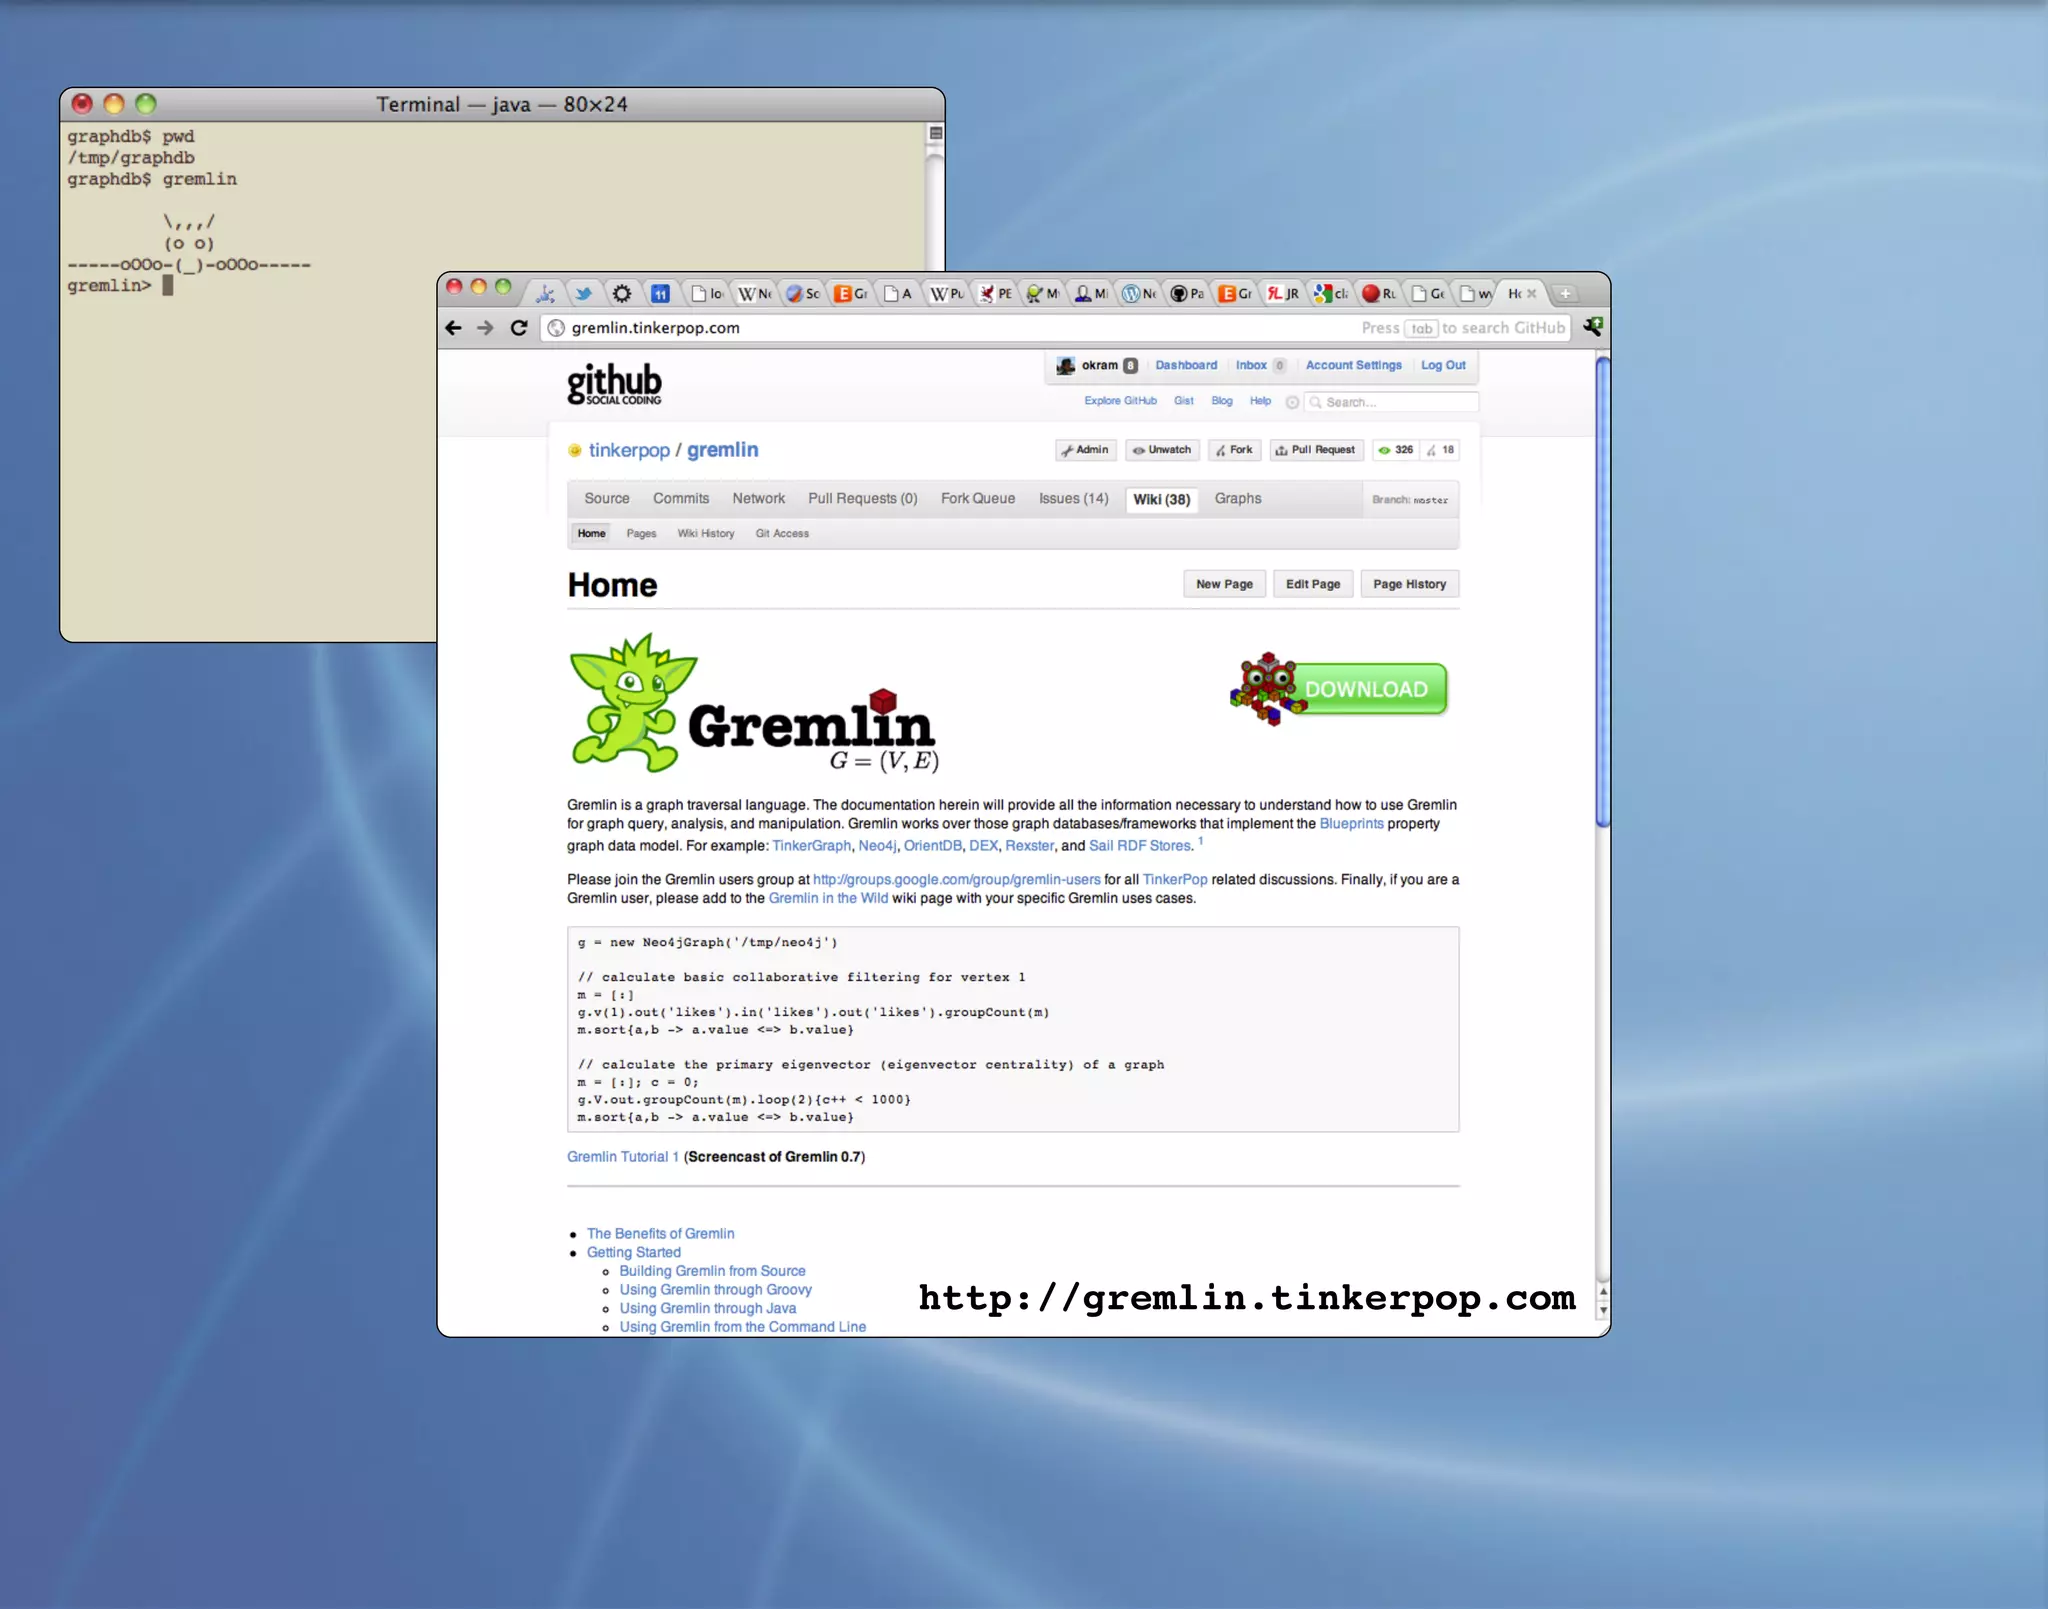This screenshot has height=1609, width=2048.
Task: Open the Issues (14) tab
Action: (x=1073, y=498)
